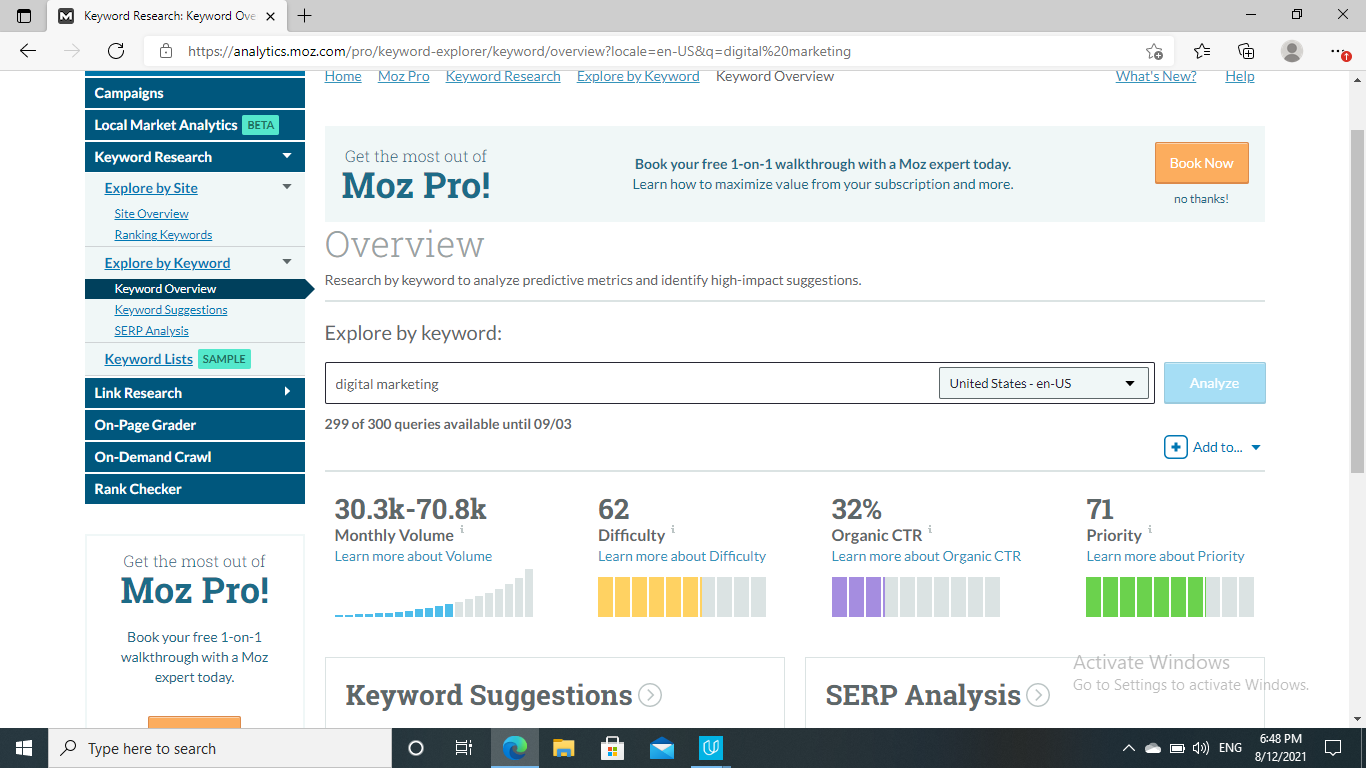Open browser Collections icon
Image resolution: width=1366 pixels, height=768 pixels.
(1246, 51)
